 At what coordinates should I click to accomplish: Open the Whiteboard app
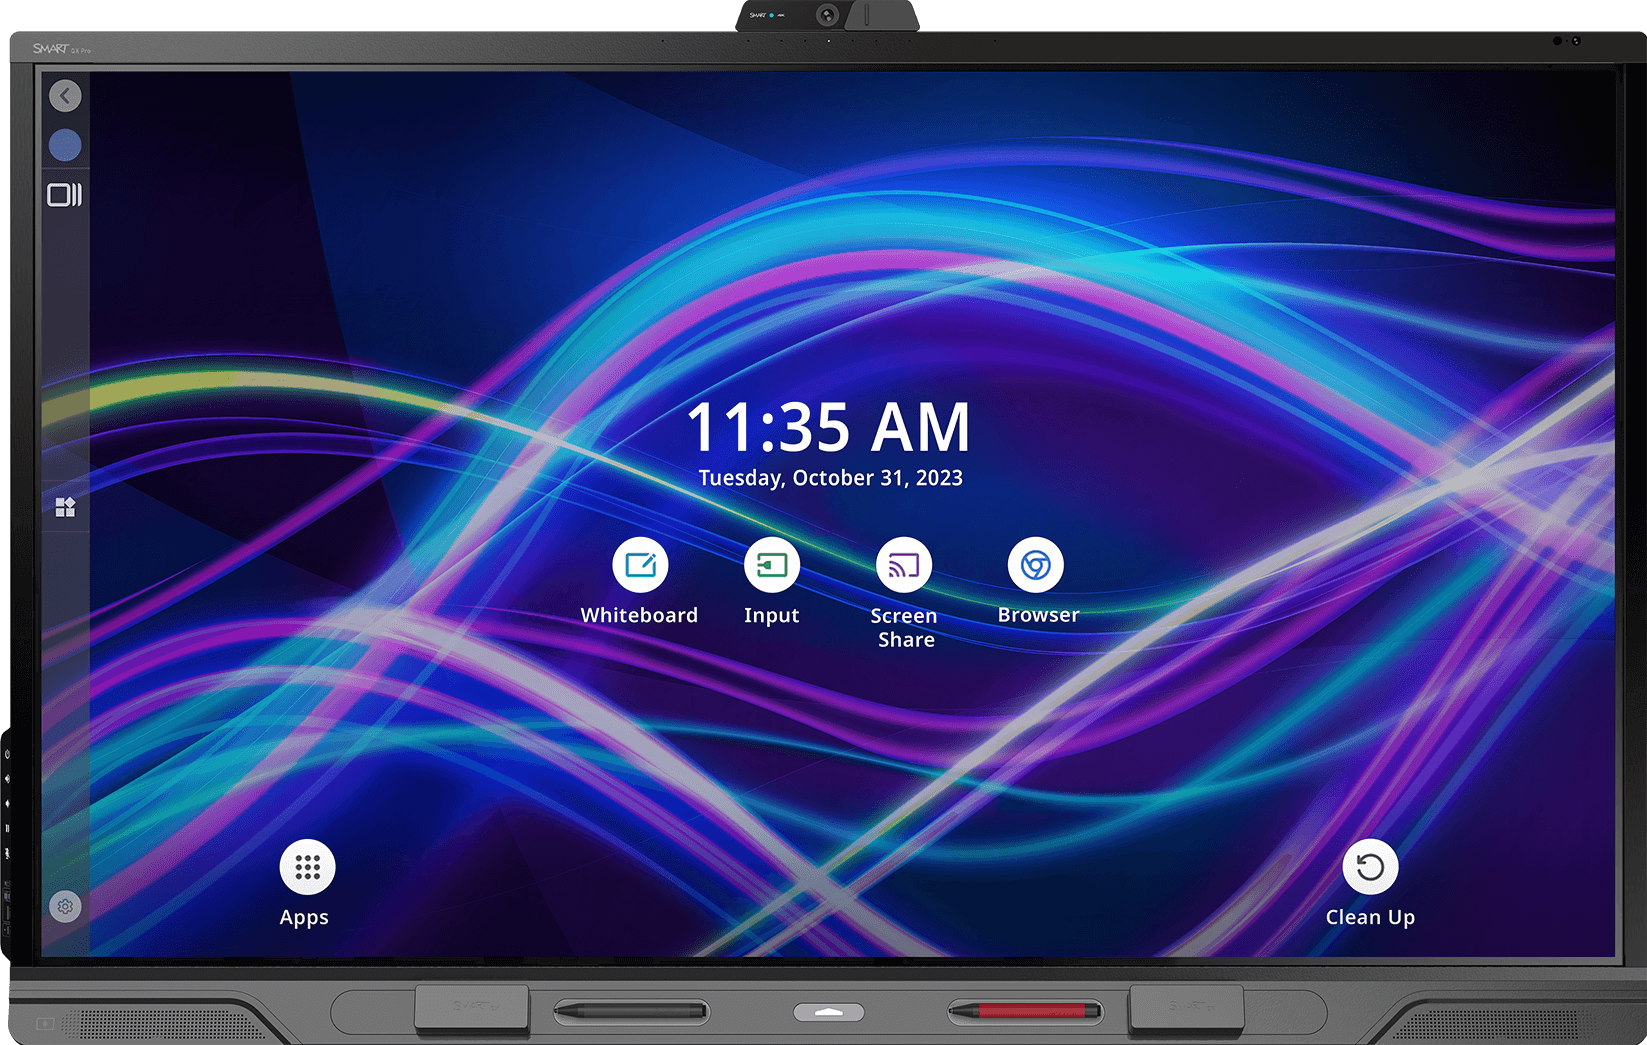[x=640, y=565]
